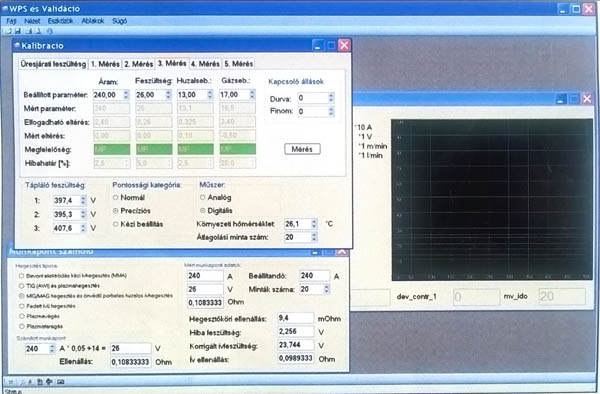Click the first icon in bottom toolbar
Image resolution: width=600 pixels, height=394 pixels.
tap(11, 382)
